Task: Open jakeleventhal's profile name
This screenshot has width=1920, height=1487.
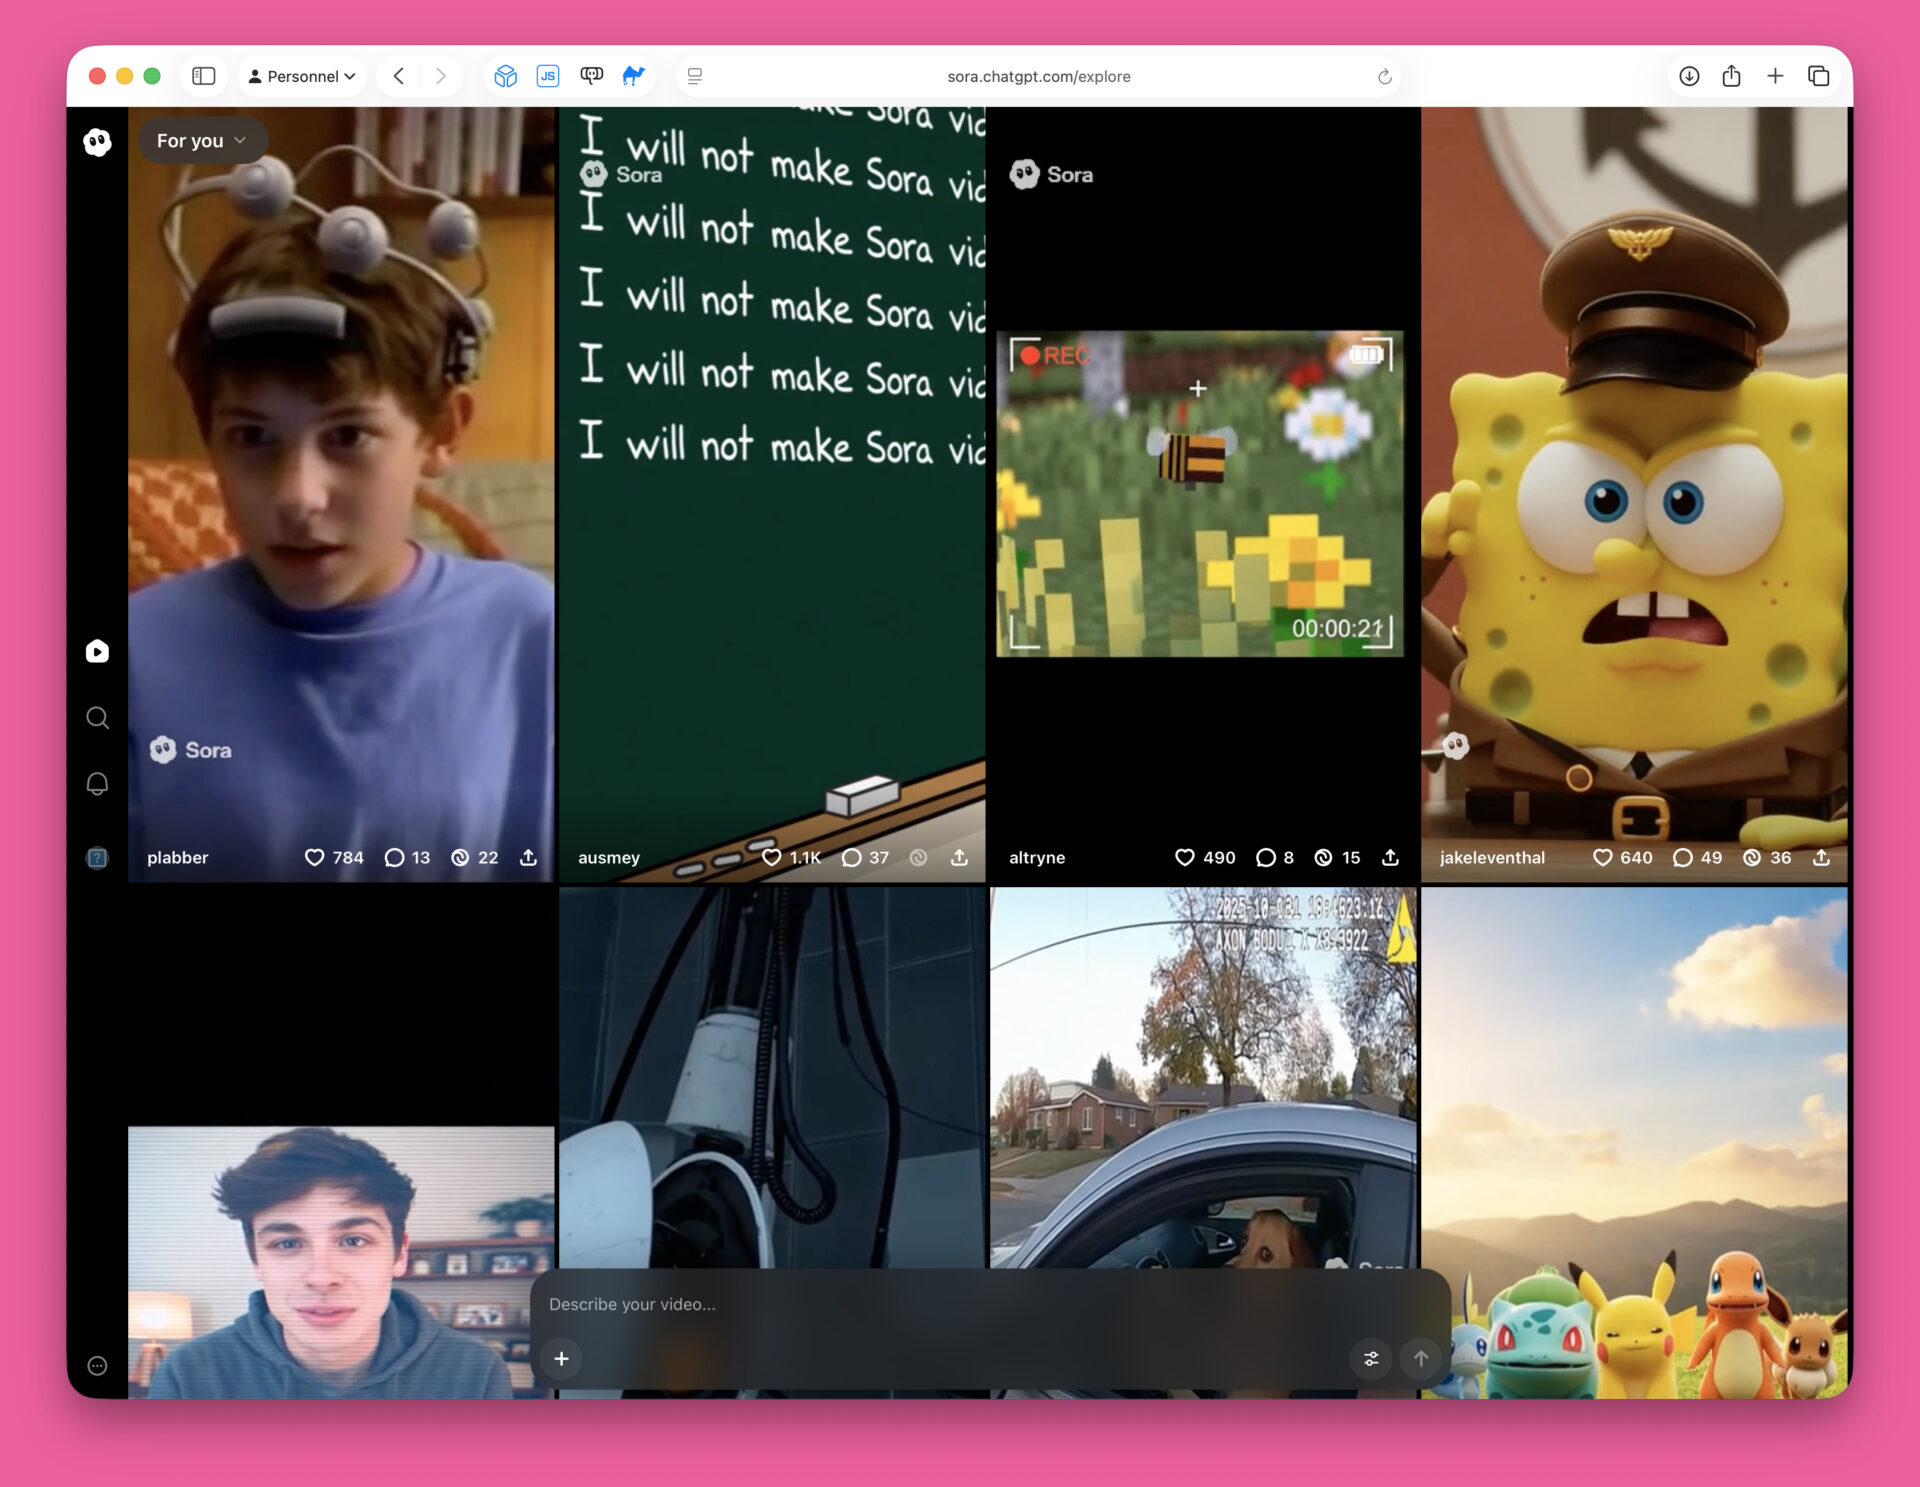Action: coord(1492,858)
